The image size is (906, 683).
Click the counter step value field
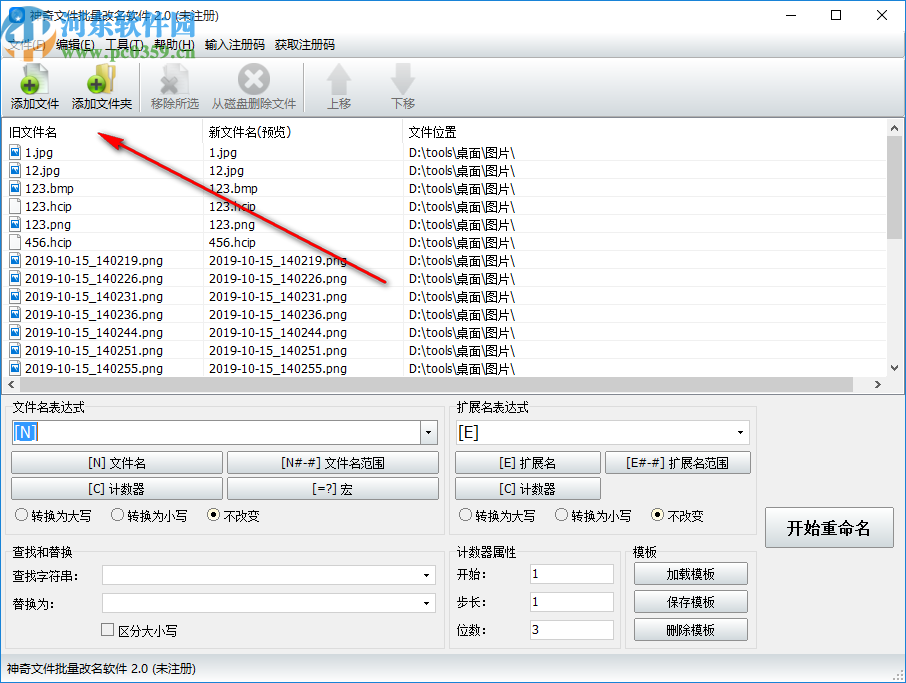click(x=572, y=602)
